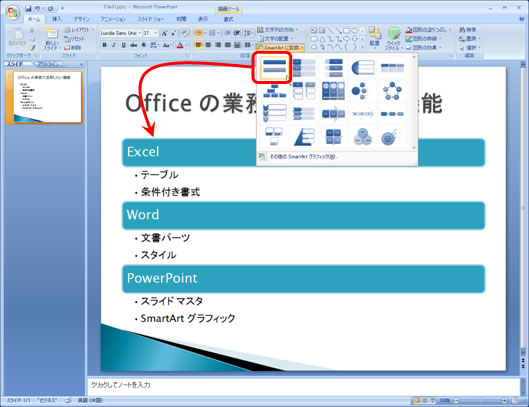This screenshot has width=529, height=407.
Task: Choose the organization chart SmartArt layout
Action: (274, 91)
